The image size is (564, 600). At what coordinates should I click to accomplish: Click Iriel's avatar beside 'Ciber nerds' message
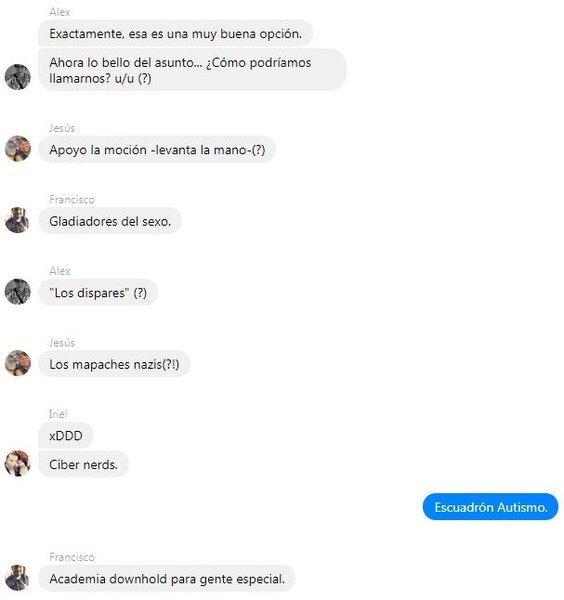(18, 463)
